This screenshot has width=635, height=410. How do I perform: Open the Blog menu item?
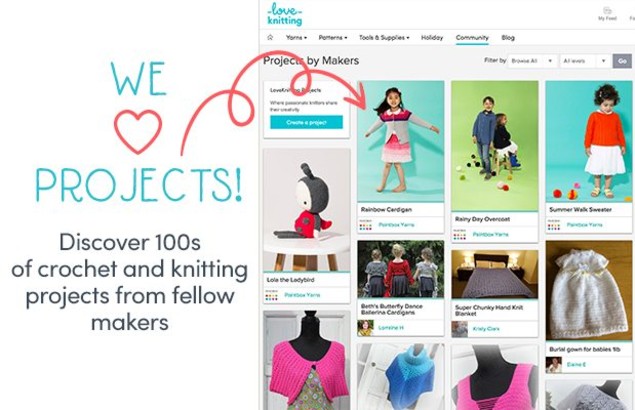click(508, 38)
